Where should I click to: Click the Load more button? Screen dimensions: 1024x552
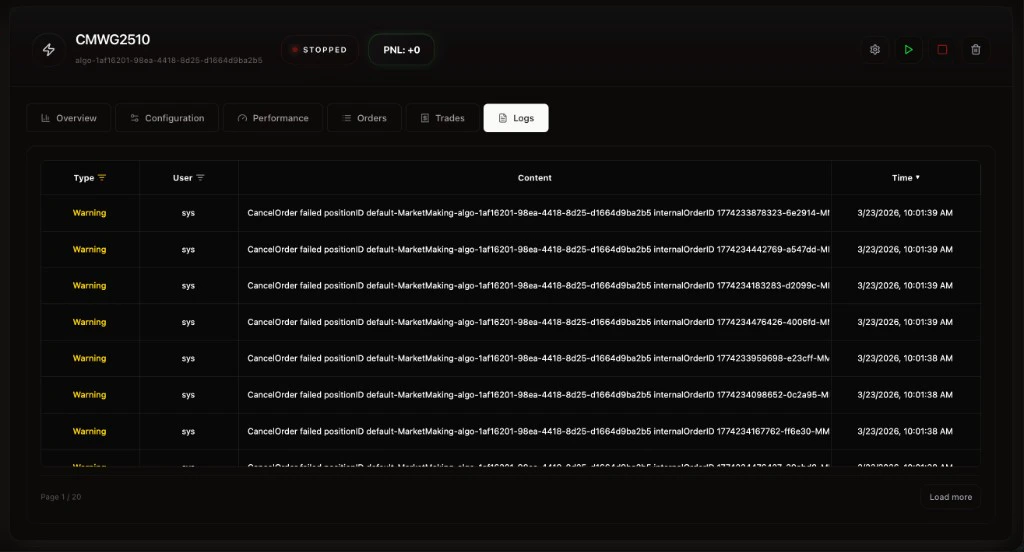[950, 497]
